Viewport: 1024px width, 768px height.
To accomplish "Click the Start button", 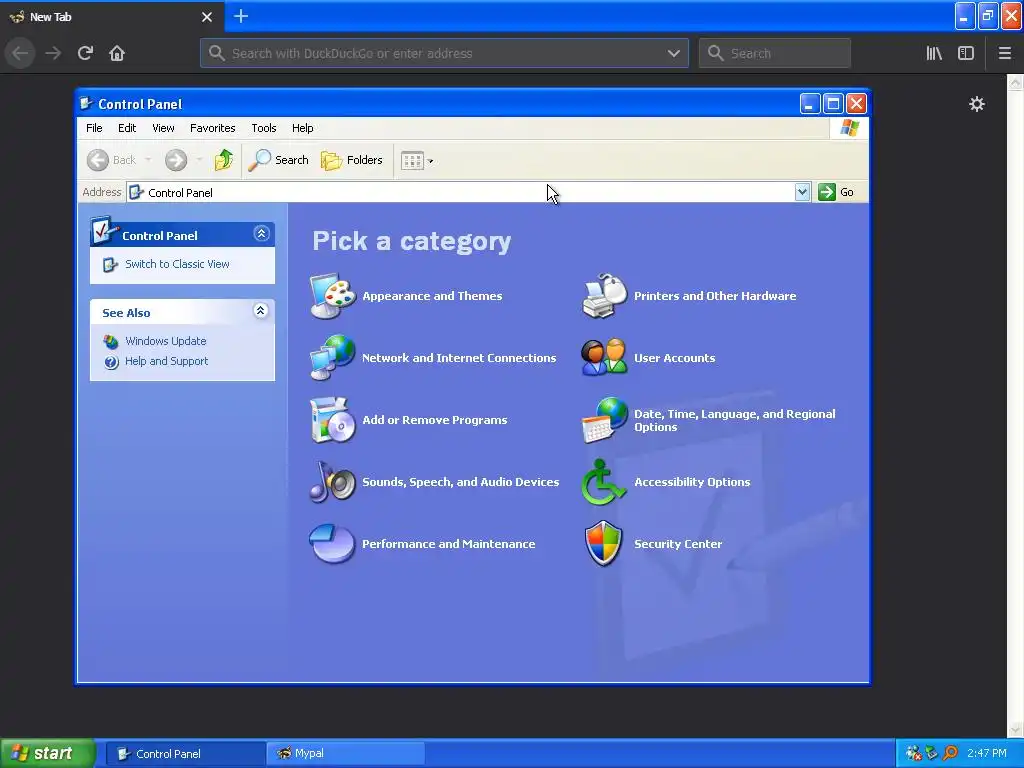I will pyautogui.click(x=48, y=753).
